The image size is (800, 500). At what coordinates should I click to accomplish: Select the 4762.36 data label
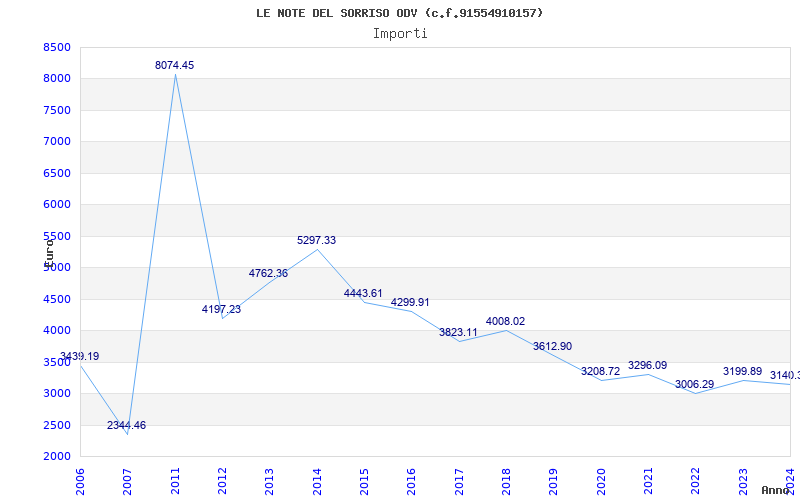click(268, 273)
